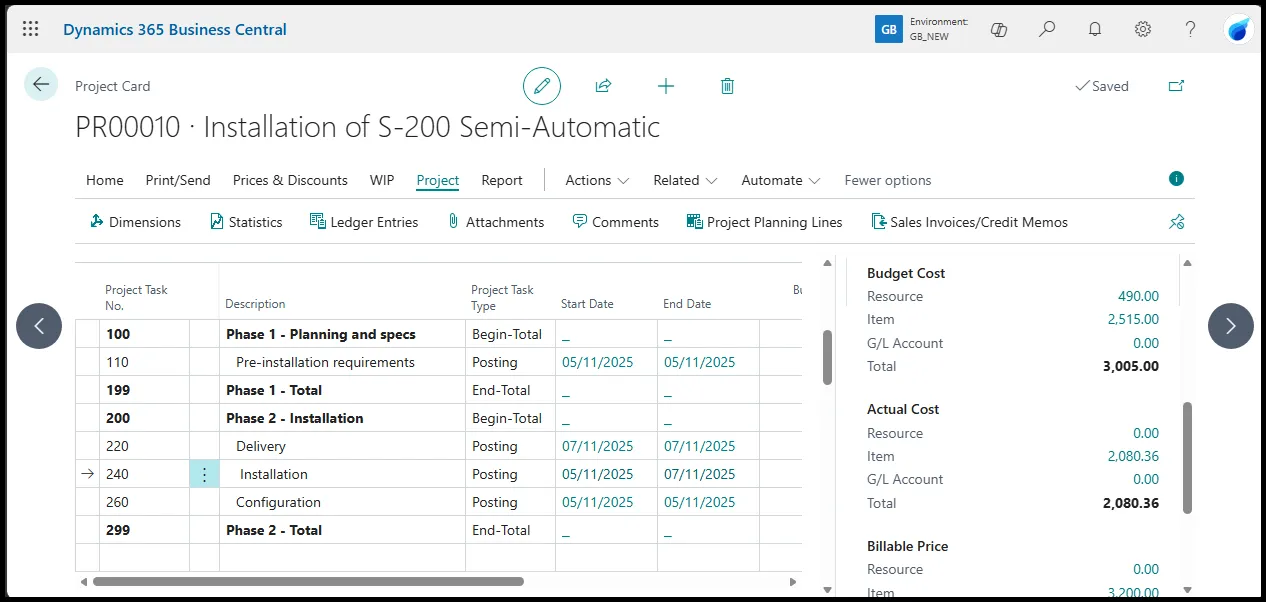
Task: Open Sales Invoices/Credit Memos
Action: 970,222
